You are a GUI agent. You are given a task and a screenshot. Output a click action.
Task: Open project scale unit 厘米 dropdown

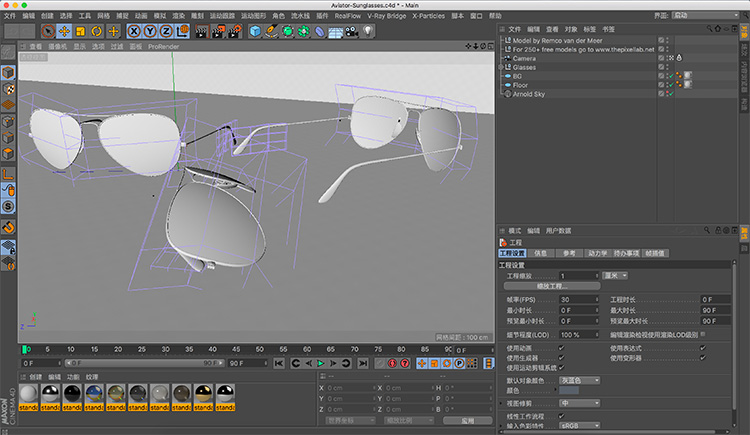point(615,276)
